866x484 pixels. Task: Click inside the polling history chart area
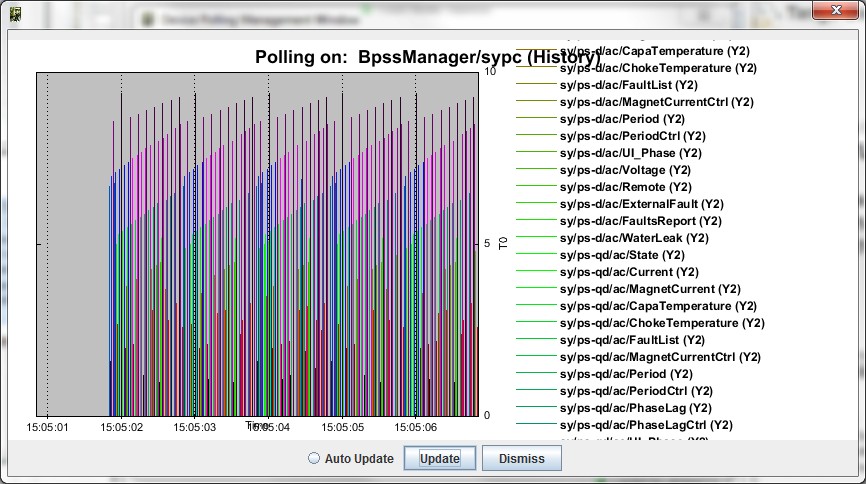tap(257, 244)
